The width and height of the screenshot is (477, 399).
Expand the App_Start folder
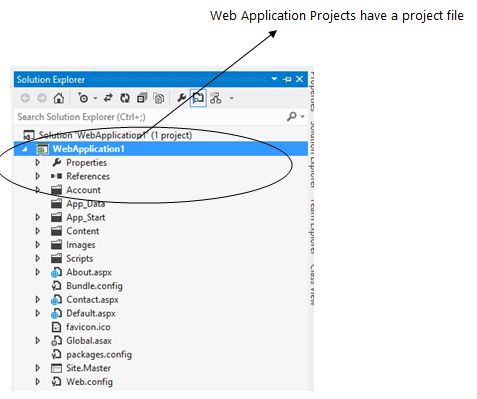click(x=38, y=217)
